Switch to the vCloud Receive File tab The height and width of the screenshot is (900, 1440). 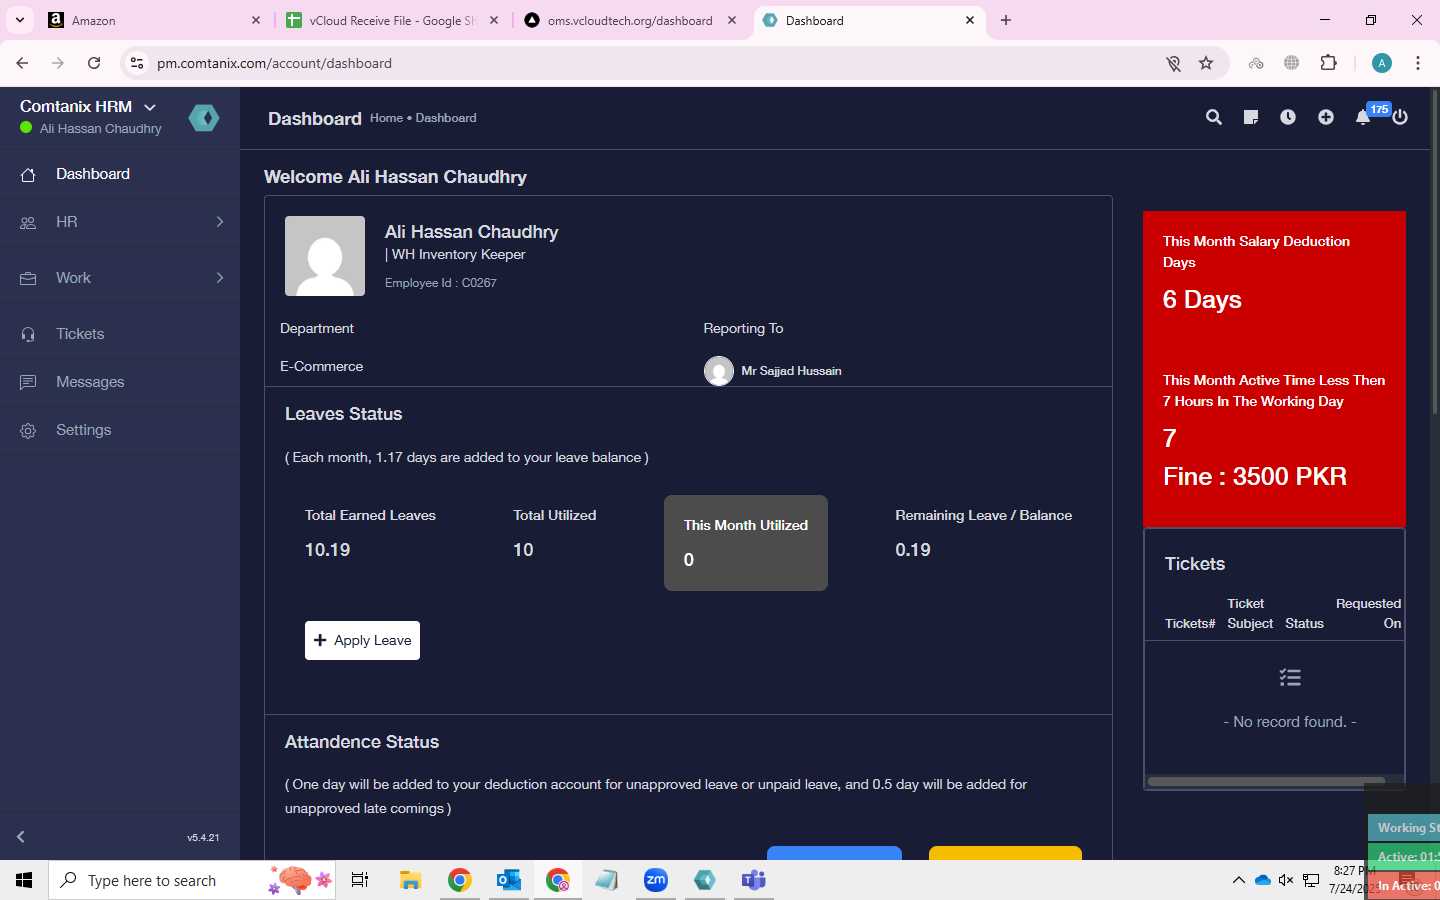(x=393, y=20)
